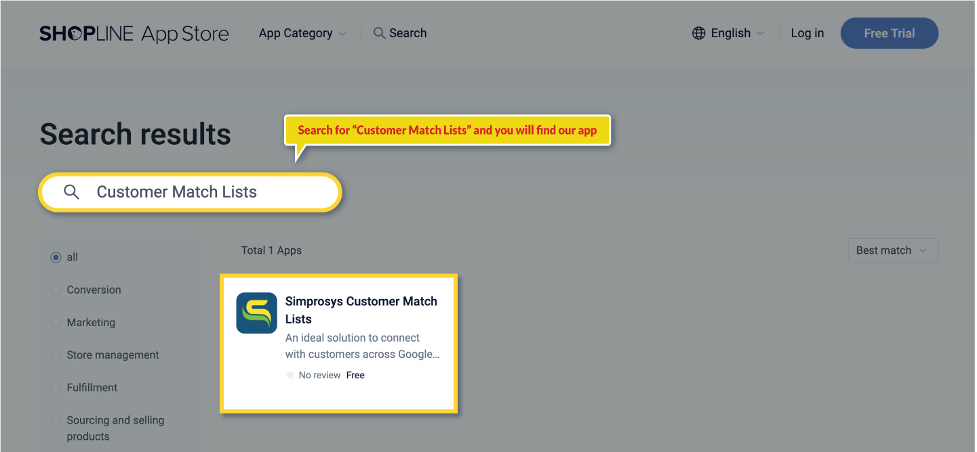Select Sourcing and selling products radio button

[x=56, y=420]
